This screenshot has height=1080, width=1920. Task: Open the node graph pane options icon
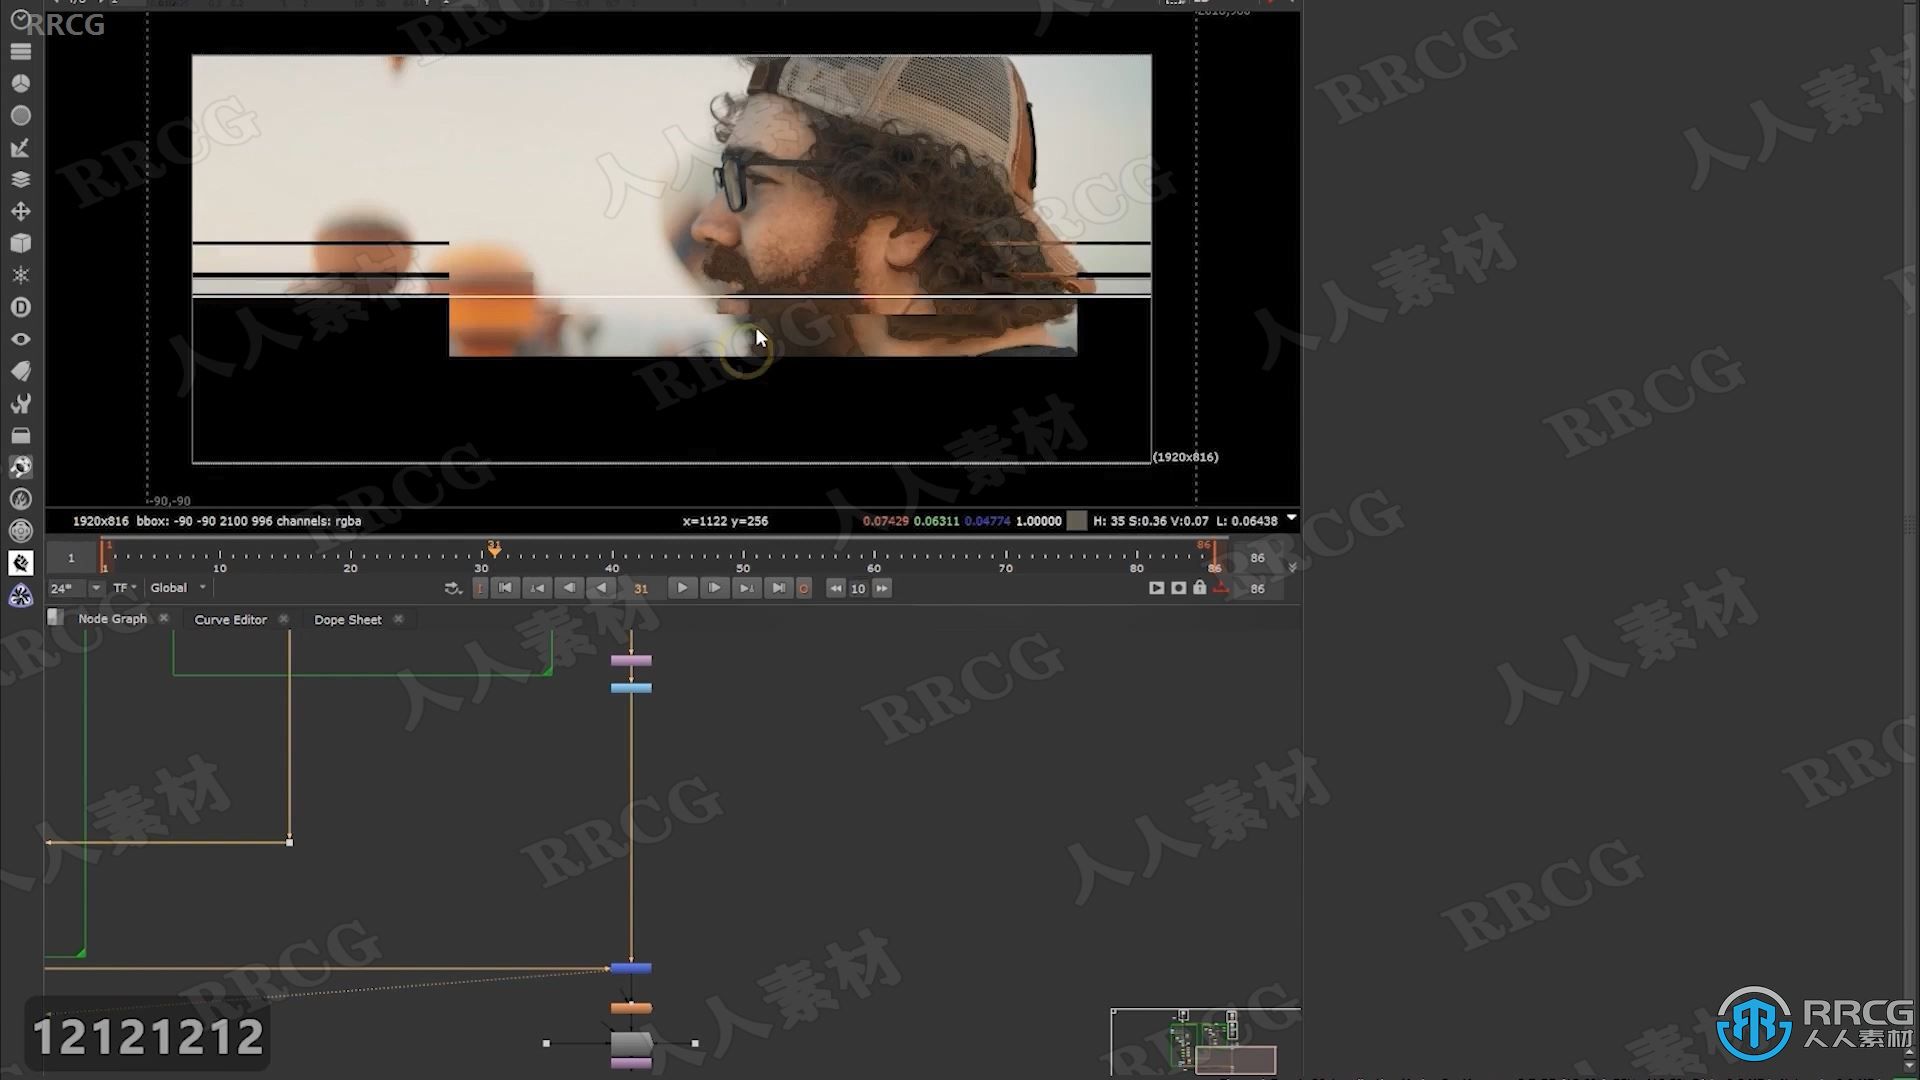[55, 618]
